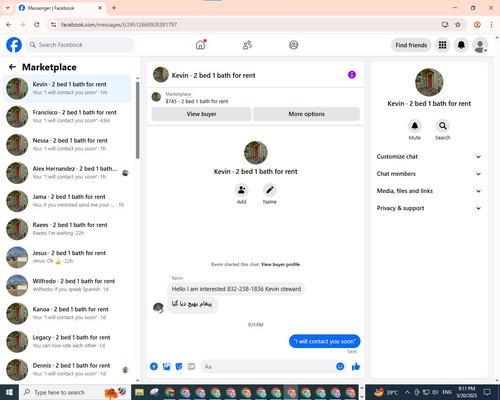Open Alex Hernandez conversation
The width and height of the screenshot is (500, 400).
[68, 173]
